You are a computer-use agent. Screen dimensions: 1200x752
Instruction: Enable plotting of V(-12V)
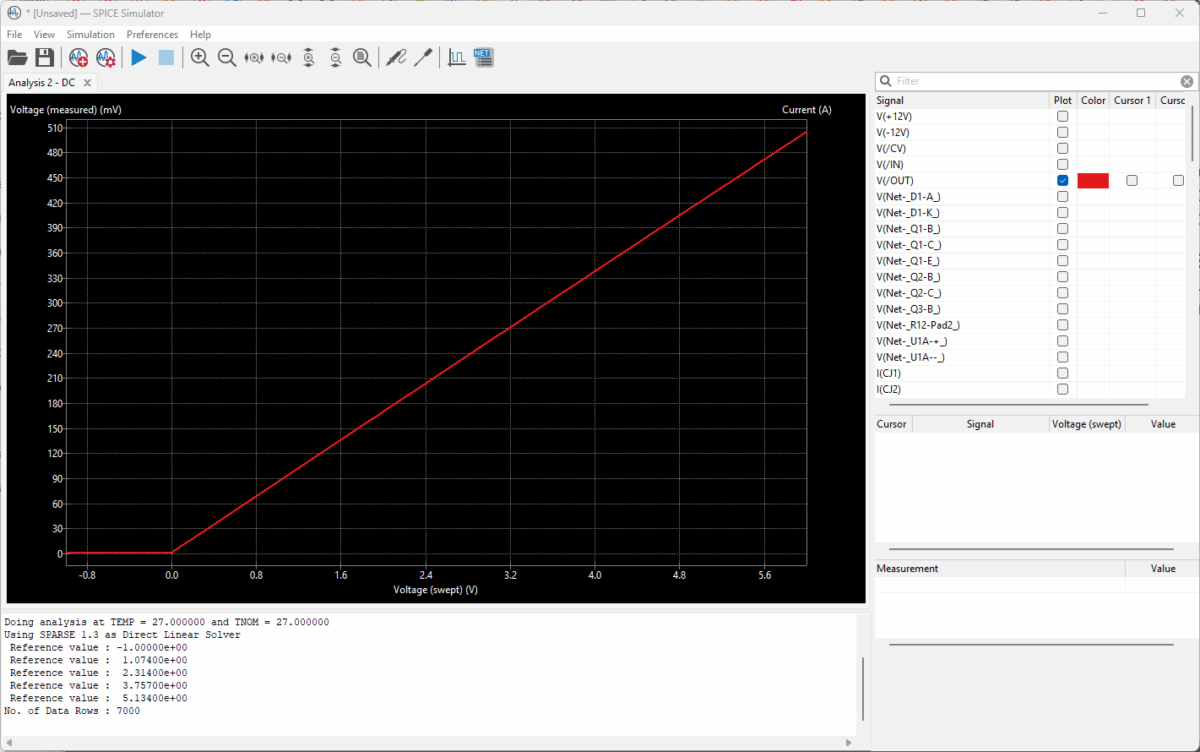(x=1062, y=132)
